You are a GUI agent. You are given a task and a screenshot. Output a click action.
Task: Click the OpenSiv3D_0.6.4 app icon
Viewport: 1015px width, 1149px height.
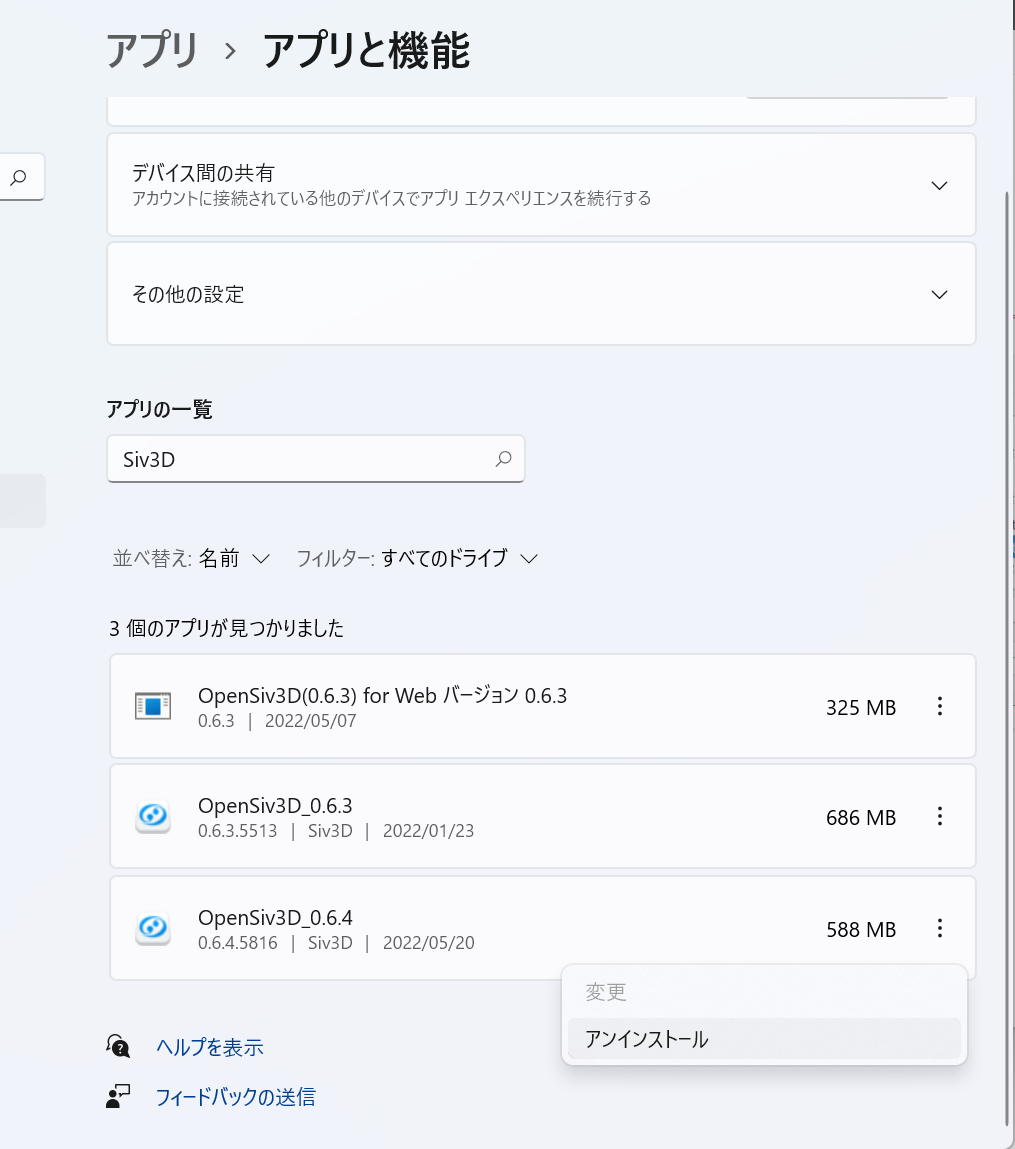pyautogui.click(x=153, y=929)
